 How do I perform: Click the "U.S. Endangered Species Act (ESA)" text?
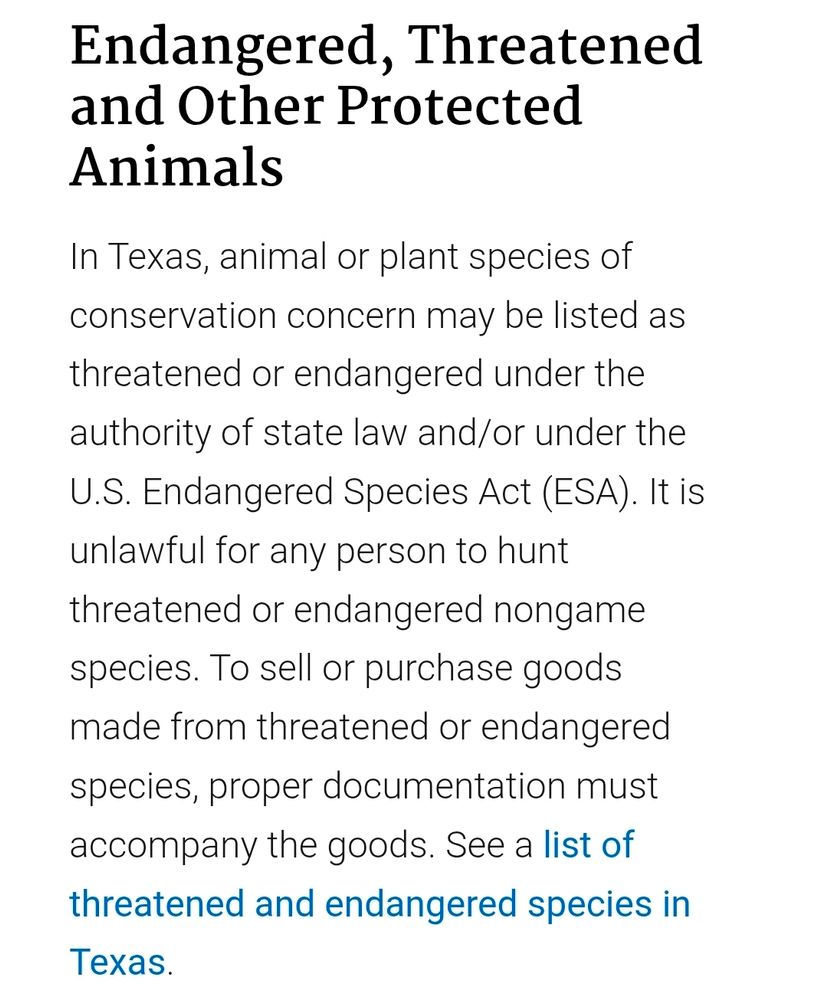click(353, 493)
